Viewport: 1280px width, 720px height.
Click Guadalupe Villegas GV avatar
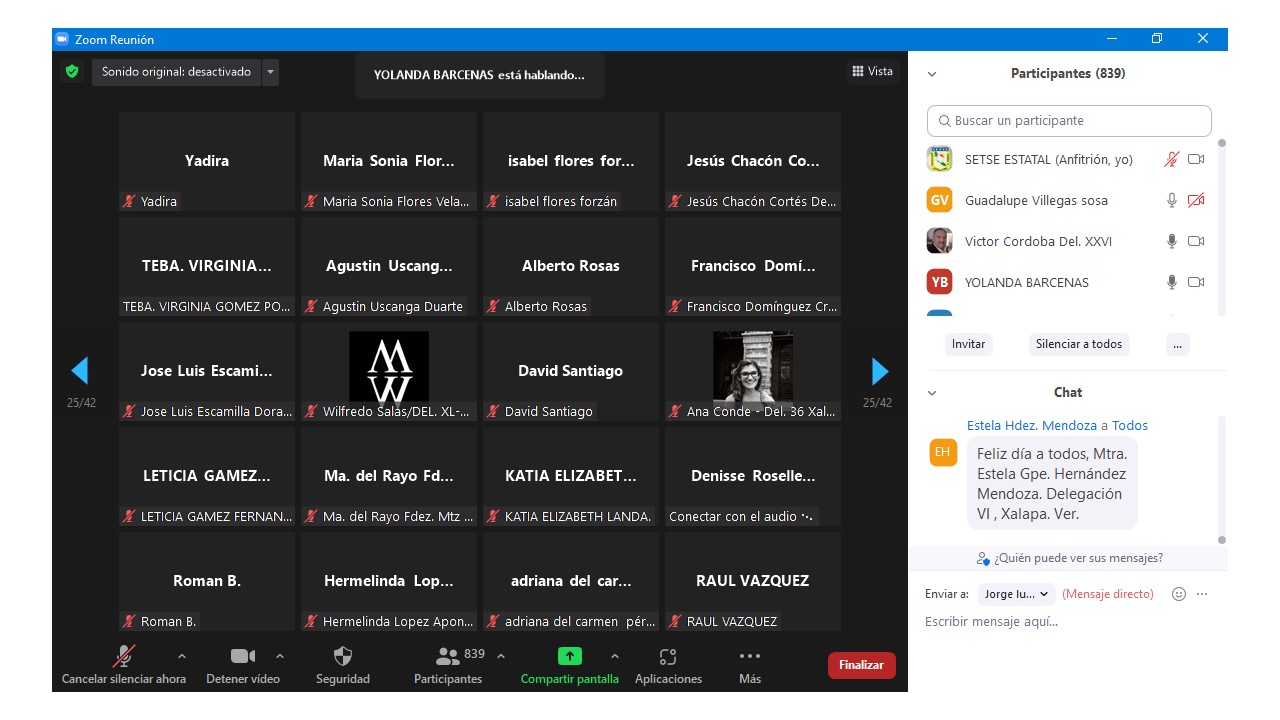pyautogui.click(x=939, y=200)
